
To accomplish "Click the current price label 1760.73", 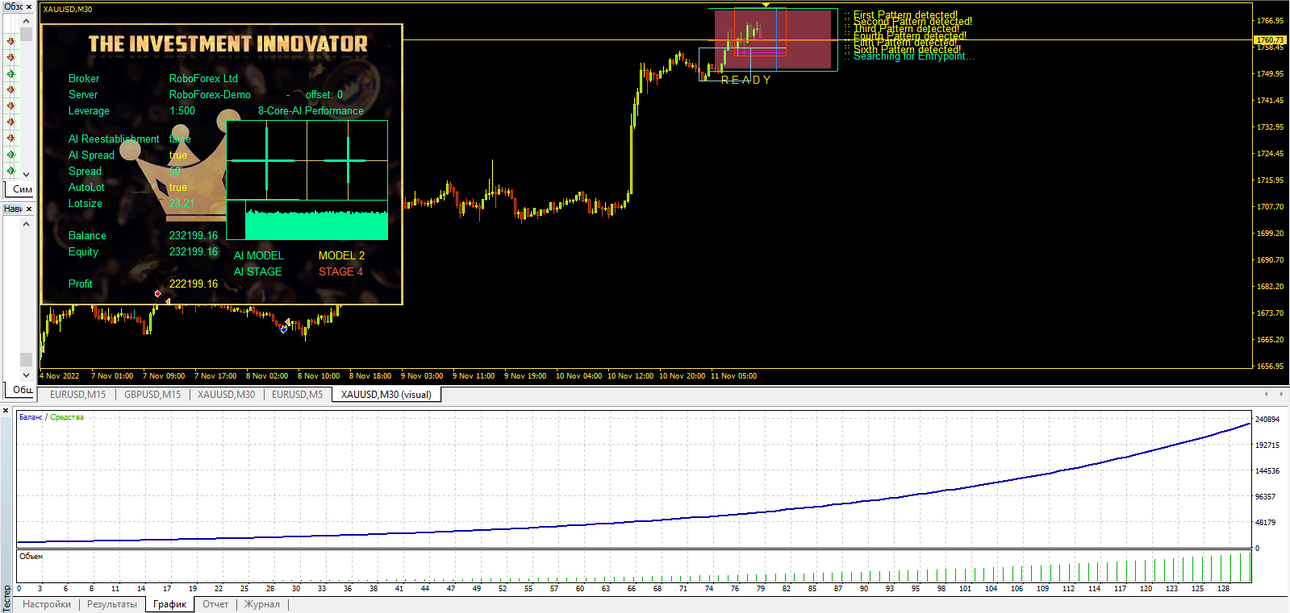I will coord(1269,40).
